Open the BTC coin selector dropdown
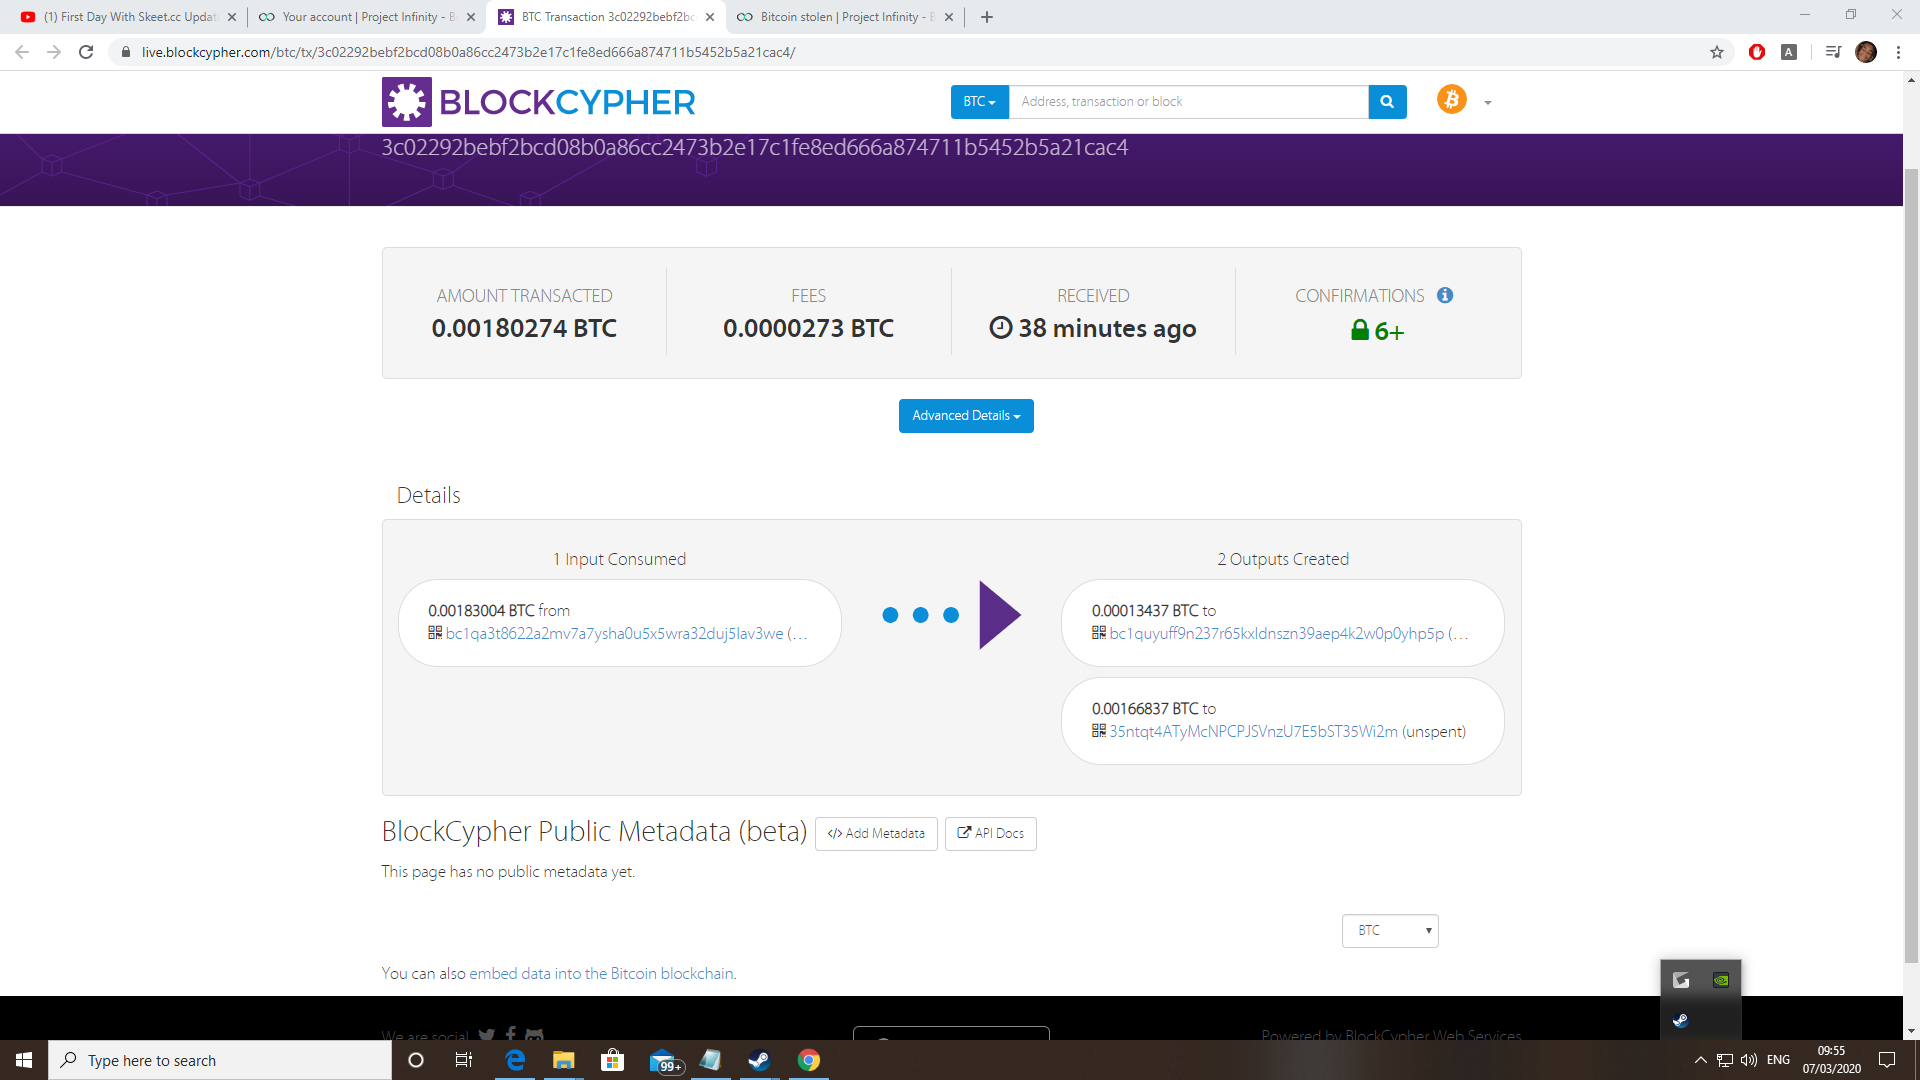This screenshot has height=1080, width=1920. pyautogui.click(x=979, y=102)
